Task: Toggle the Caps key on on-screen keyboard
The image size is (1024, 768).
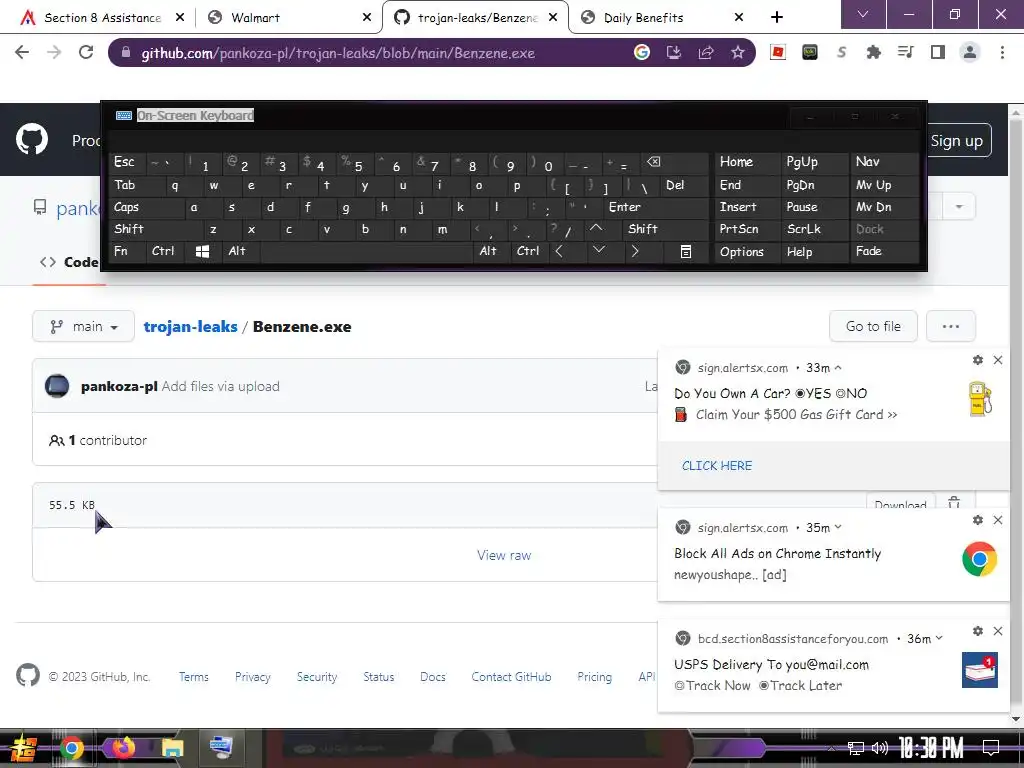Action: coord(146,208)
